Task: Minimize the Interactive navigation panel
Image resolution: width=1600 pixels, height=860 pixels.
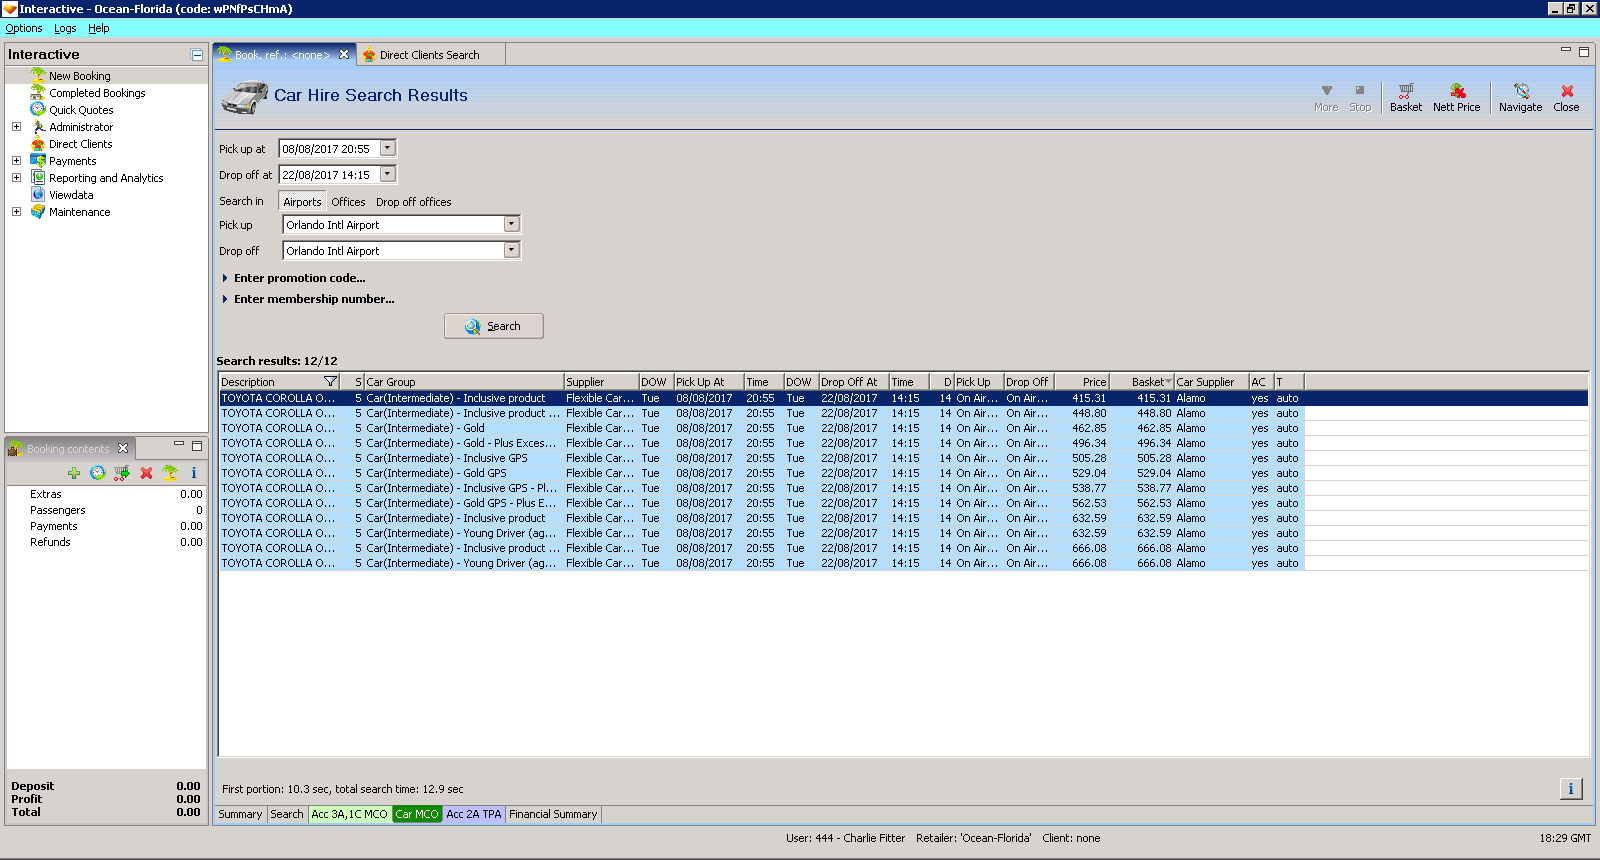Action: (x=197, y=55)
